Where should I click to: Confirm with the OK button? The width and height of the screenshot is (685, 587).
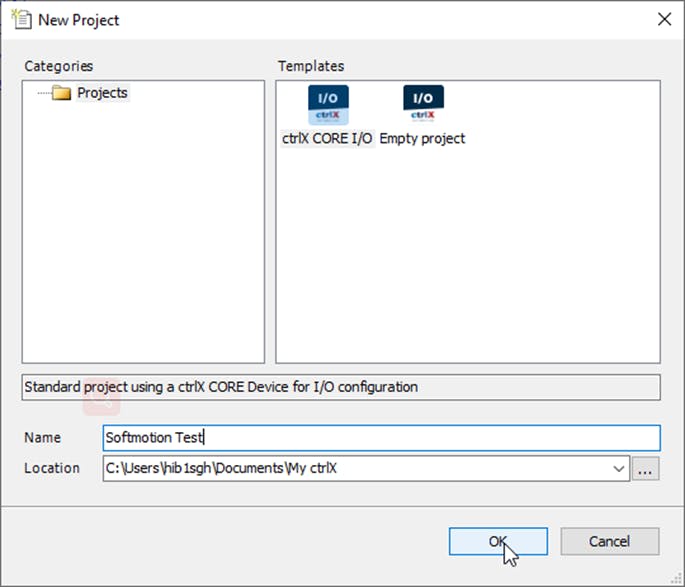click(498, 542)
